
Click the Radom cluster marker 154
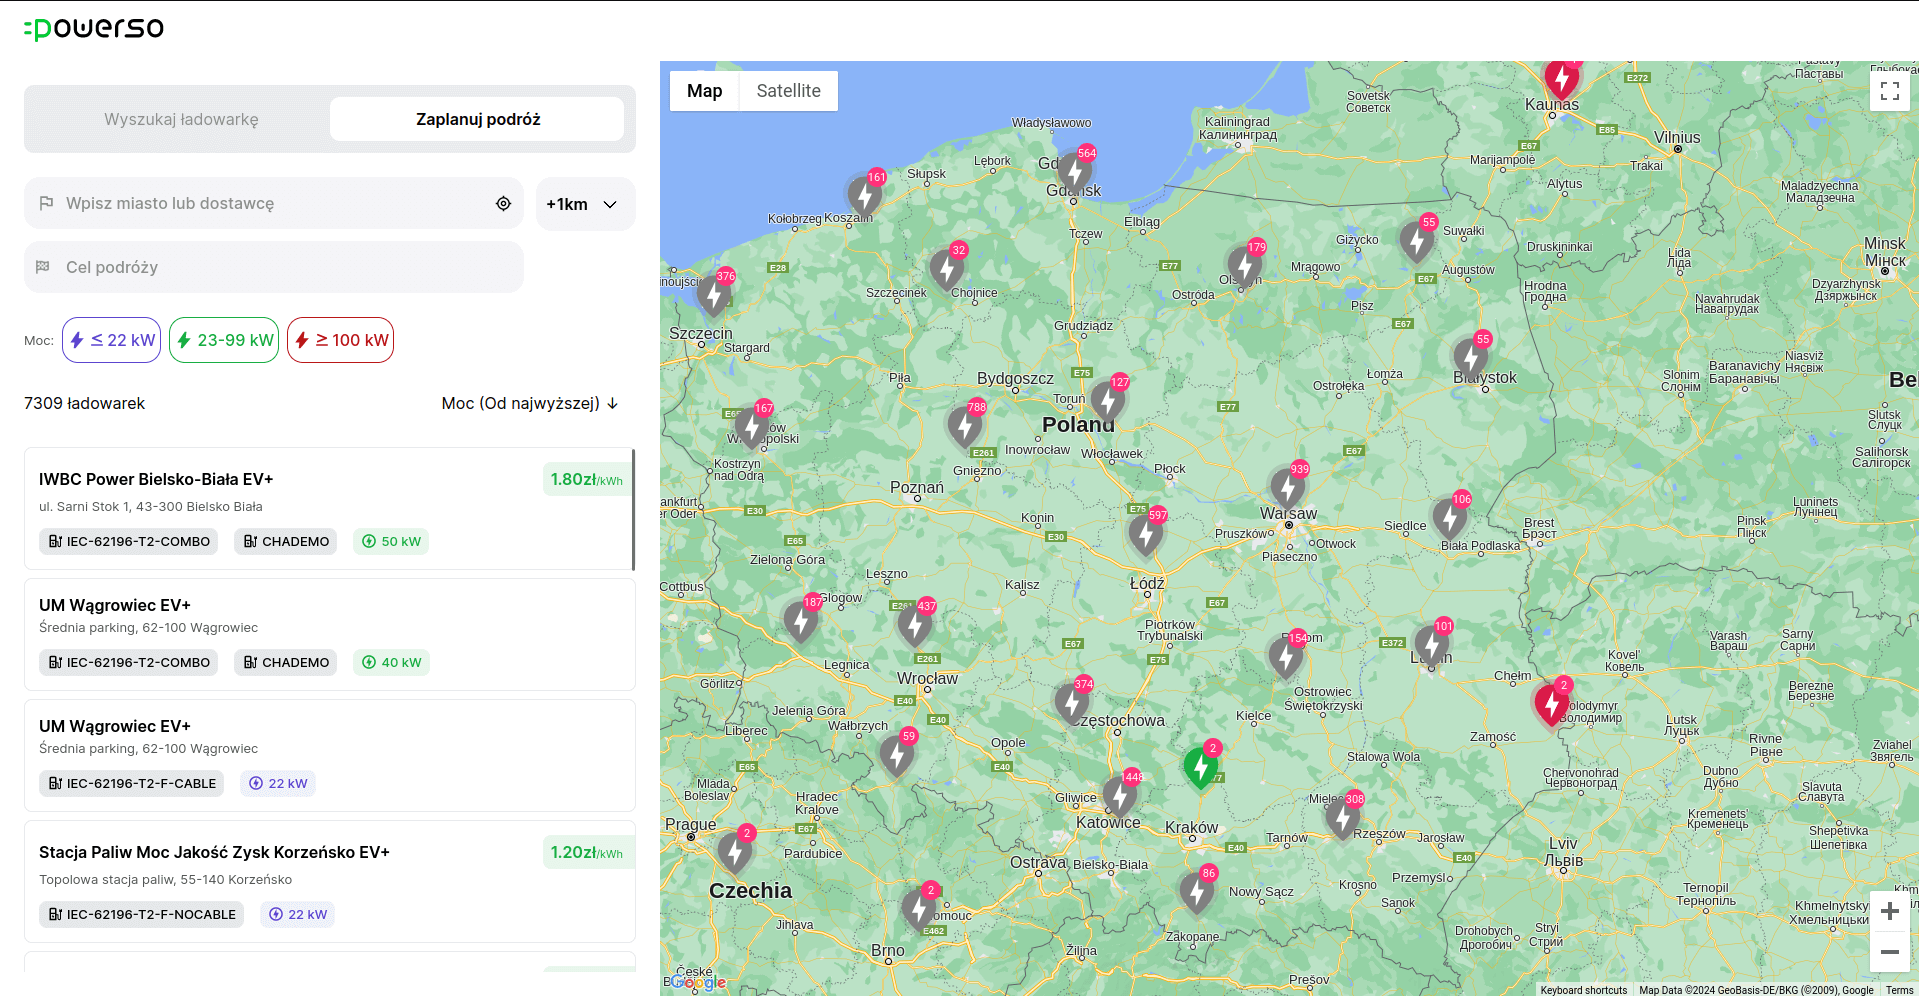pyautogui.click(x=1286, y=656)
